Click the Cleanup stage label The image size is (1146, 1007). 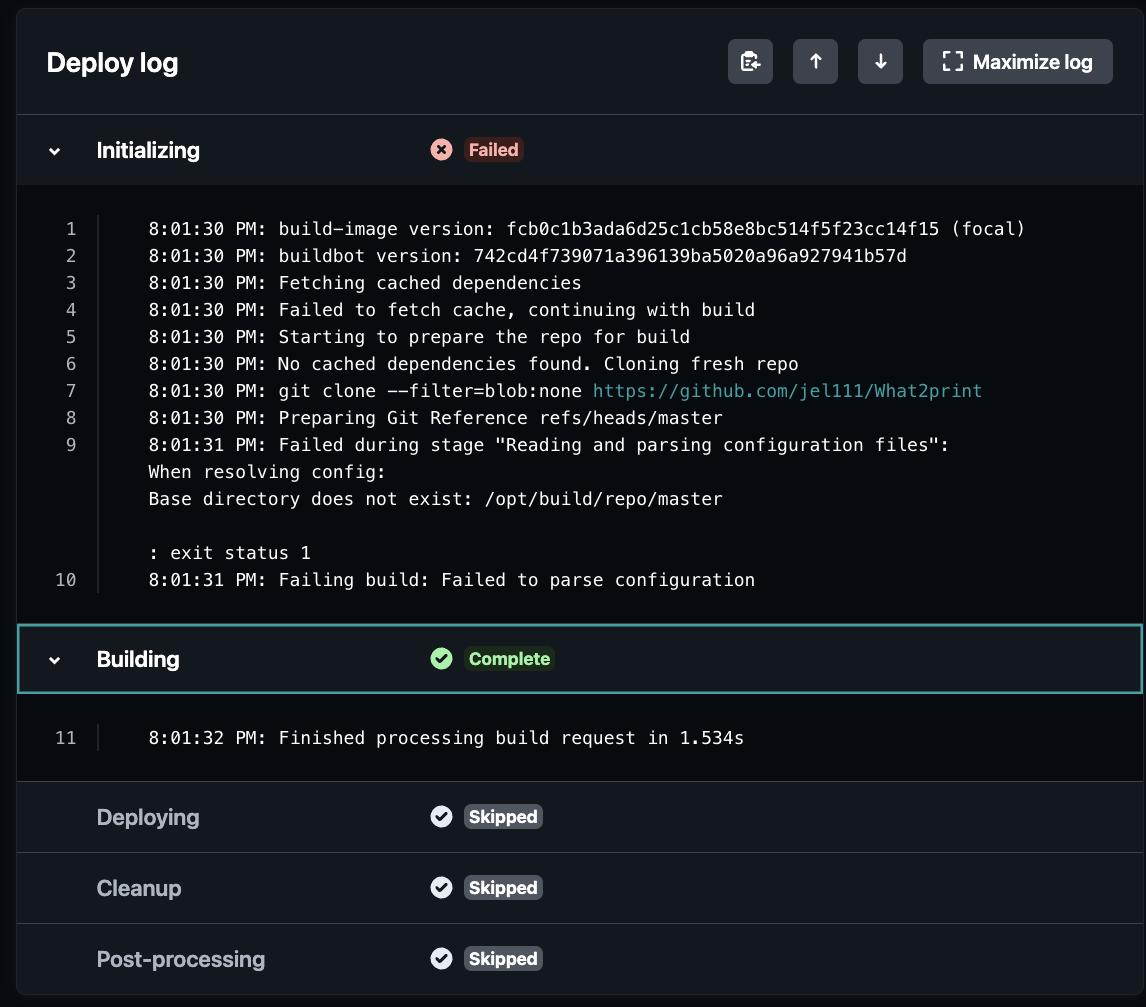[139, 888]
